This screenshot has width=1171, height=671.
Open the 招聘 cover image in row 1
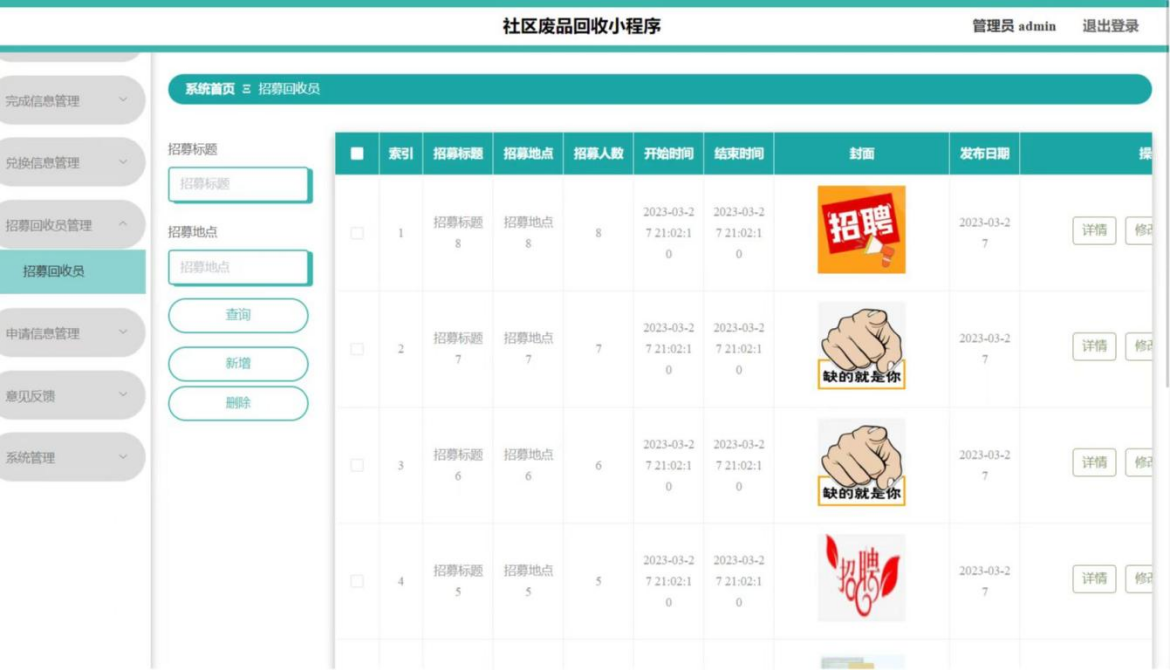pyautogui.click(x=861, y=229)
